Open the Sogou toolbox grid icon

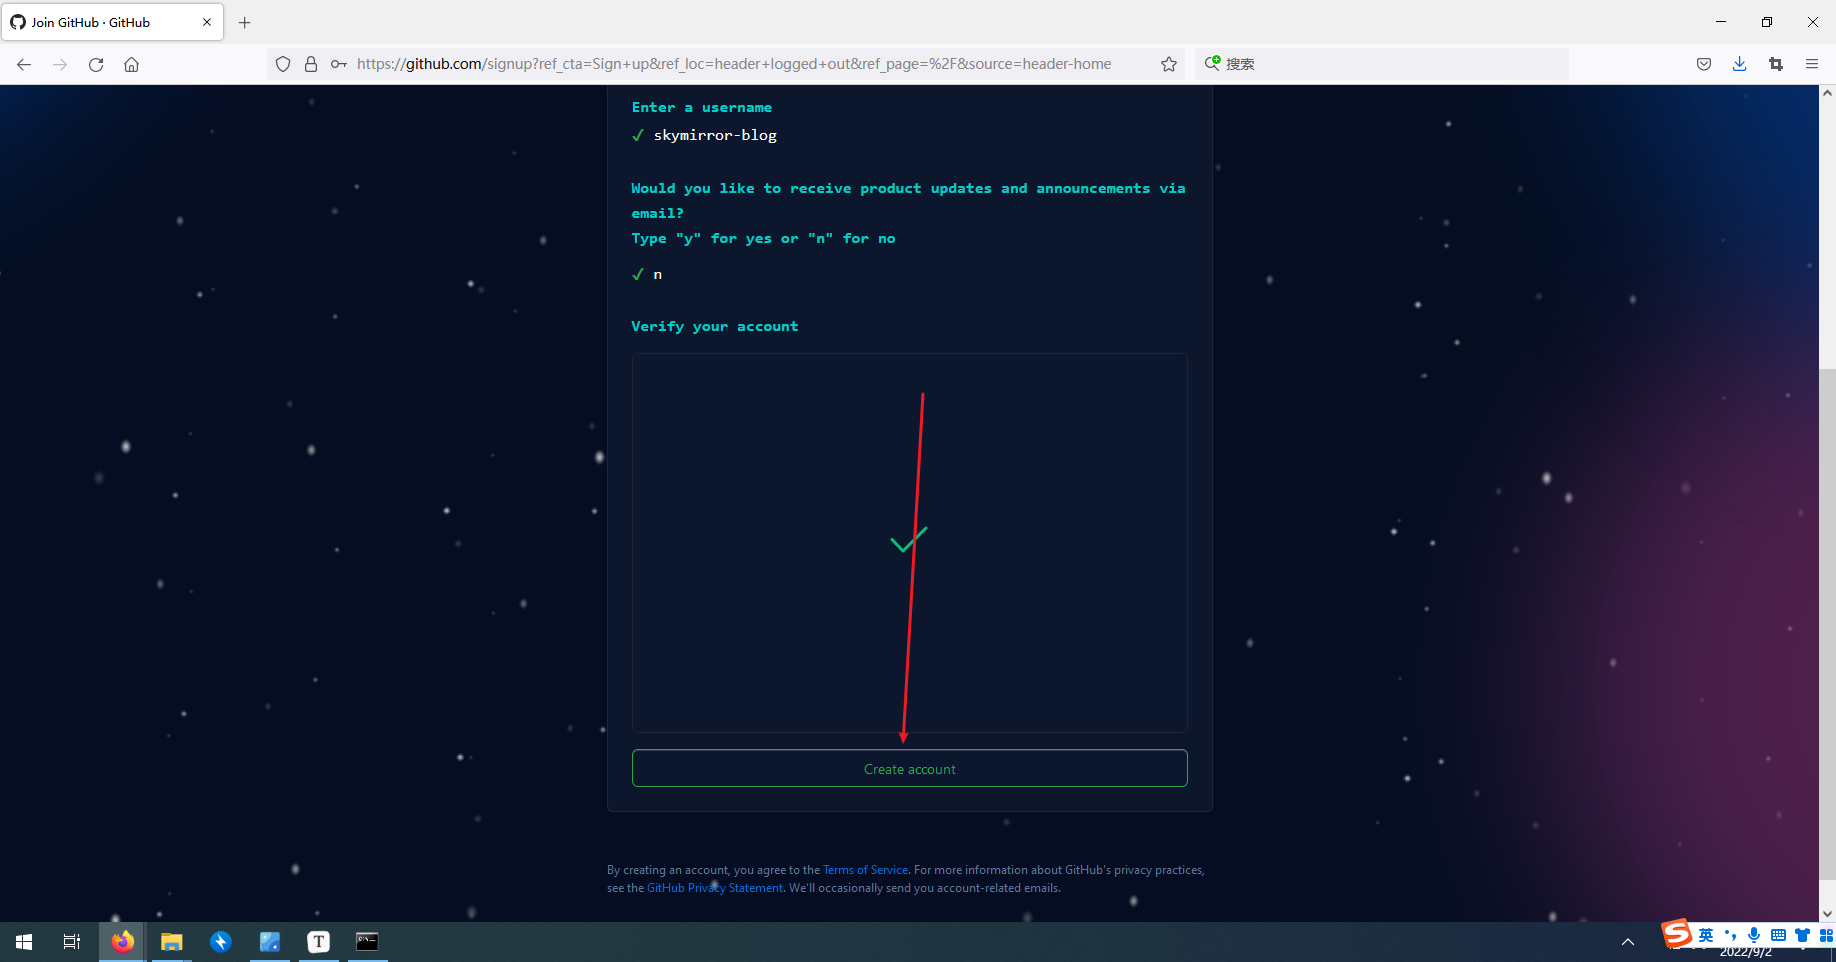click(1826, 935)
